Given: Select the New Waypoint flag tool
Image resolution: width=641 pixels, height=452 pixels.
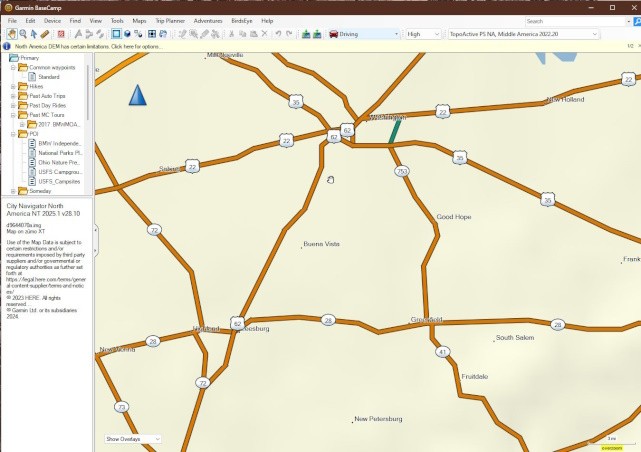Looking at the screenshot, I should click(x=78, y=34).
